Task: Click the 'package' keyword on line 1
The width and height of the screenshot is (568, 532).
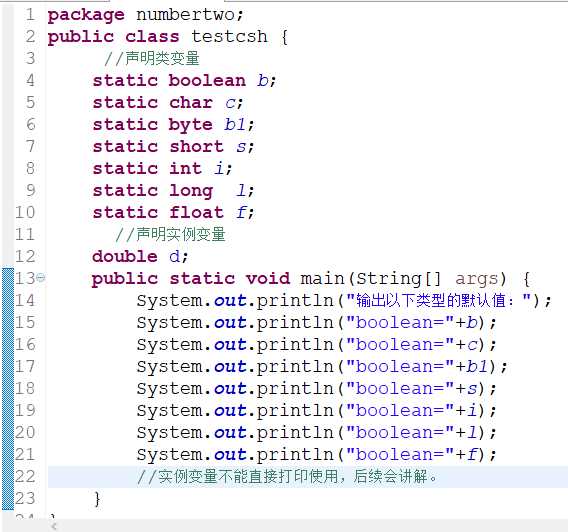Action: pyautogui.click(x=86, y=16)
